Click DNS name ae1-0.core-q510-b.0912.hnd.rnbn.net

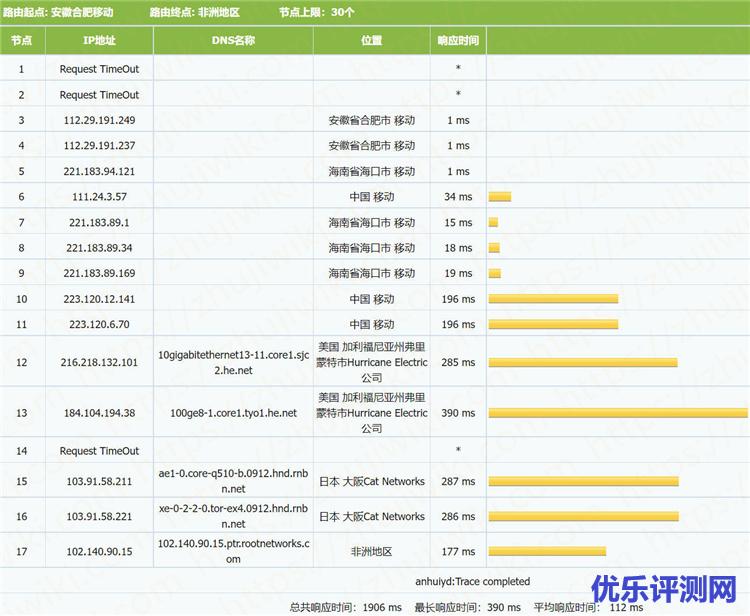pyautogui.click(x=233, y=481)
